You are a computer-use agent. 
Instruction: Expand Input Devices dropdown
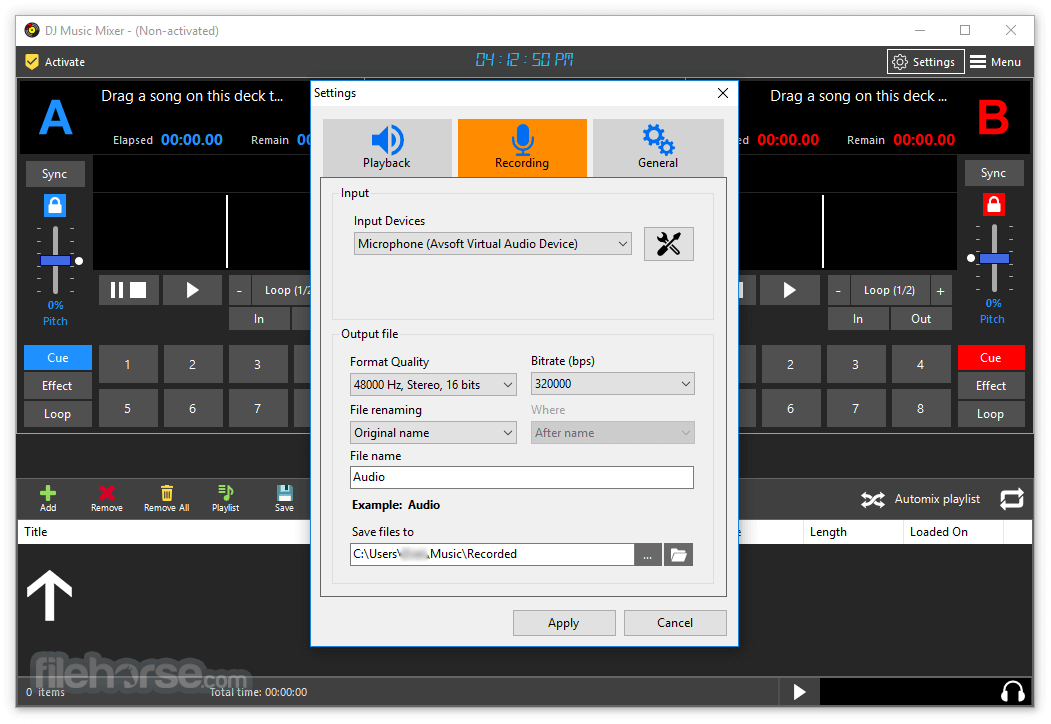493,244
